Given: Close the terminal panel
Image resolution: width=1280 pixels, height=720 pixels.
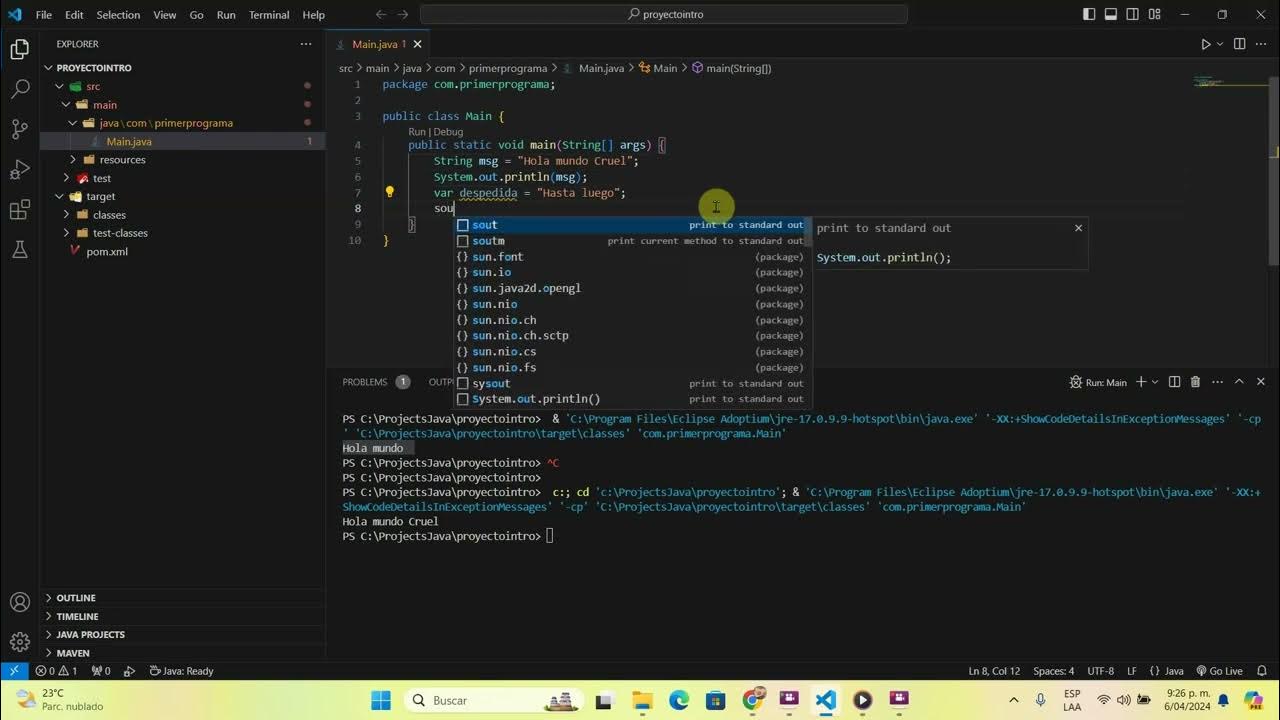Looking at the screenshot, I should [x=1261, y=382].
